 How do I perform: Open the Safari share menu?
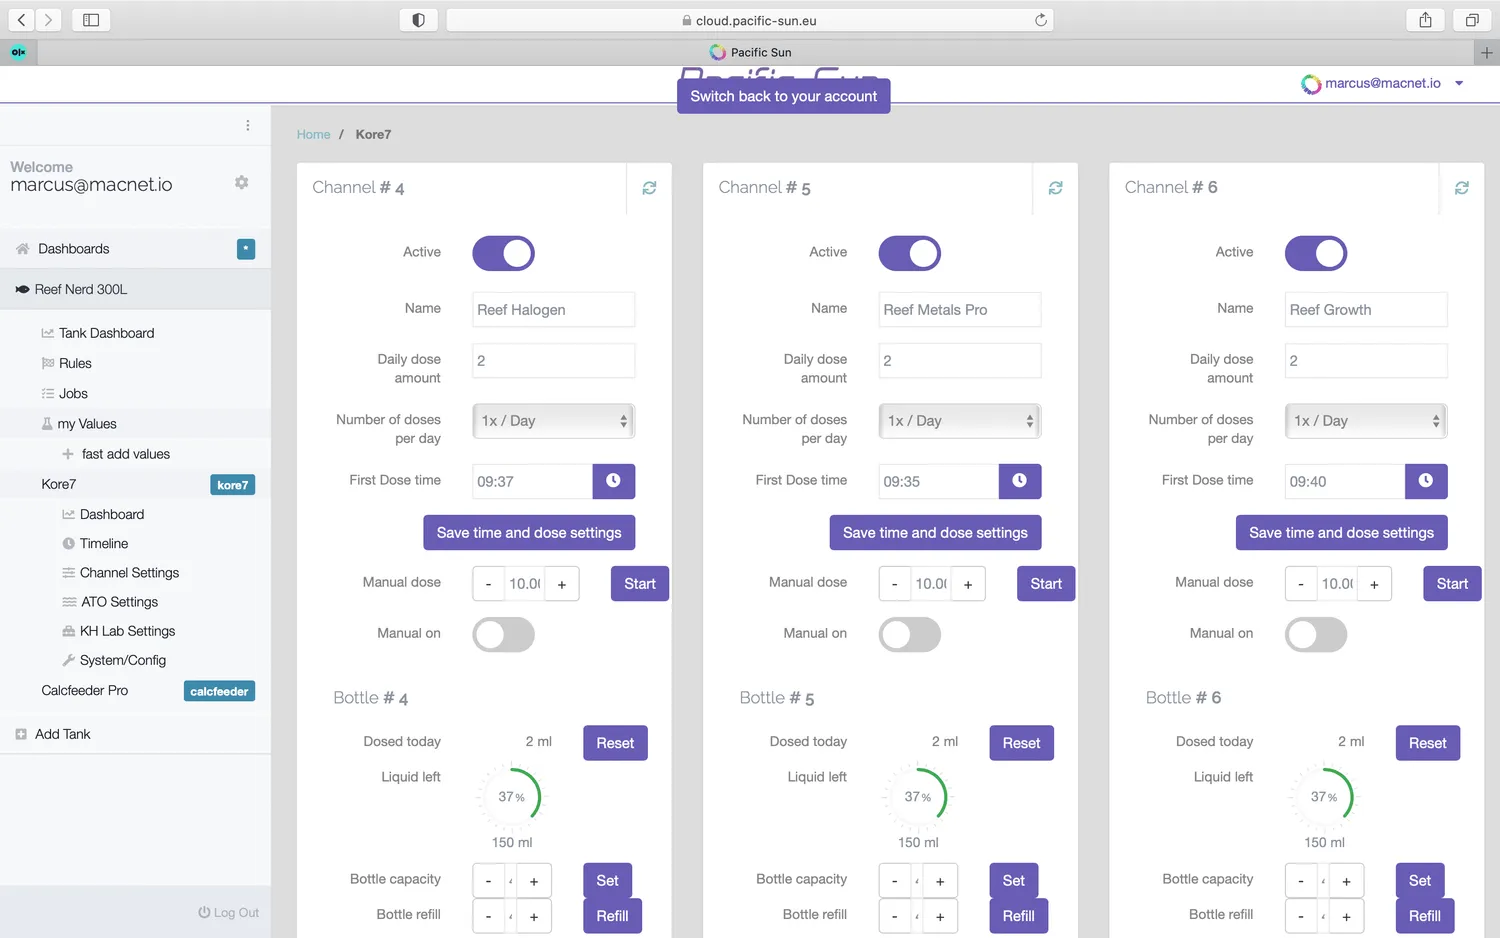[x=1425, y=20]
